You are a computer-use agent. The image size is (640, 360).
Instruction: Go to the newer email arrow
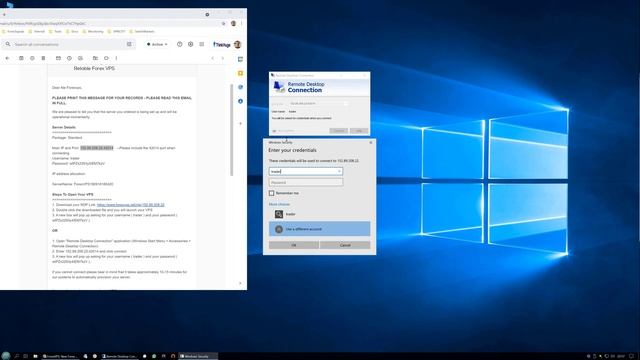point(213,58)
